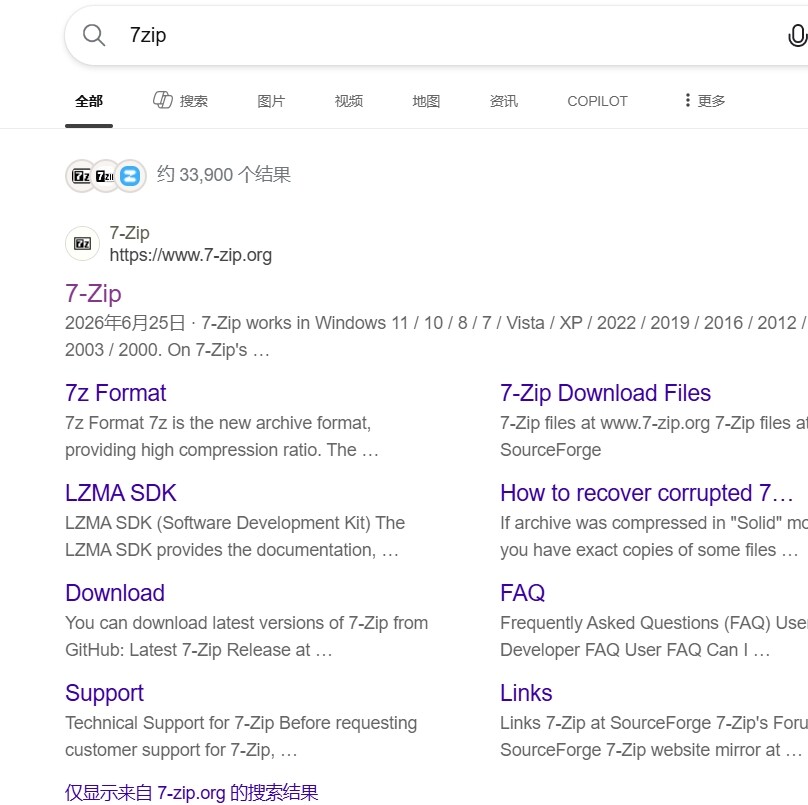The image size is (808, 805).
Task: Open the Download sublink
Action: [x=115, y=593]
